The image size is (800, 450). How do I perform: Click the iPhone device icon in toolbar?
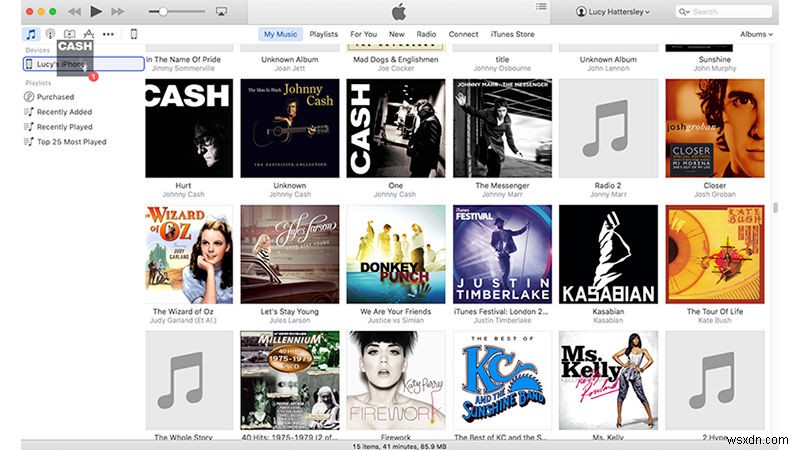point(134,34)
